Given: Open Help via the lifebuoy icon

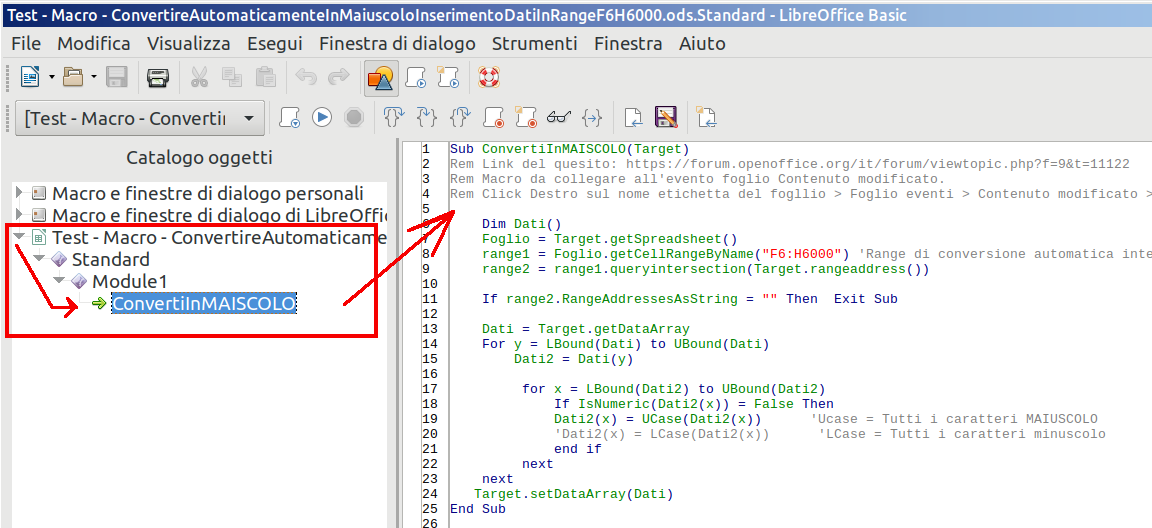Looking at the screenshot, I should tap(489, 77).
